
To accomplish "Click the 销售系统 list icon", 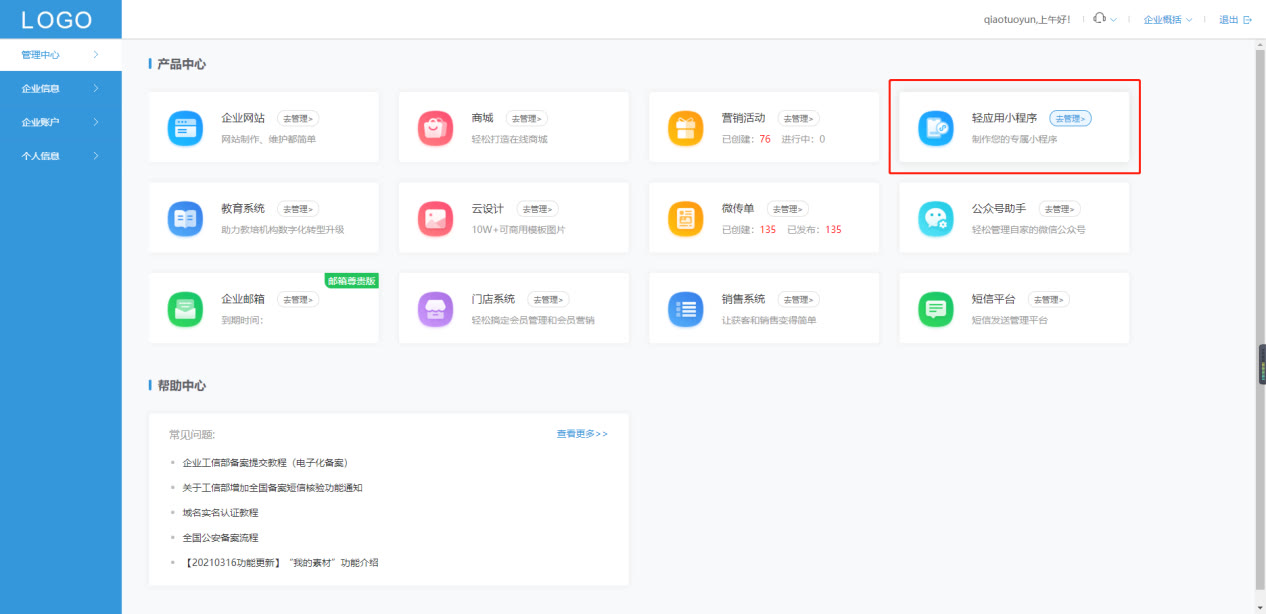I will (686, 308).
